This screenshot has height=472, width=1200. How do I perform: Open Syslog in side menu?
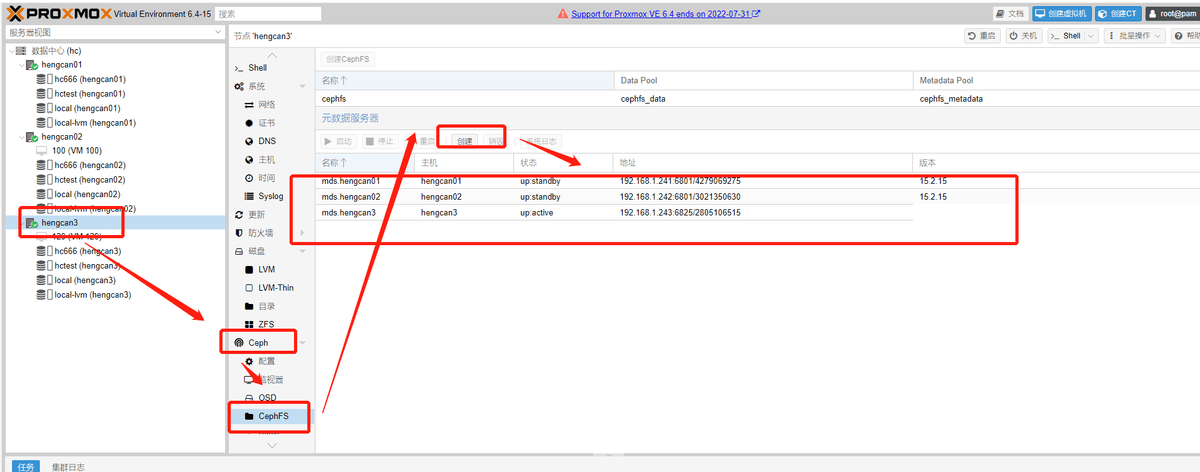tap(270, 197)
